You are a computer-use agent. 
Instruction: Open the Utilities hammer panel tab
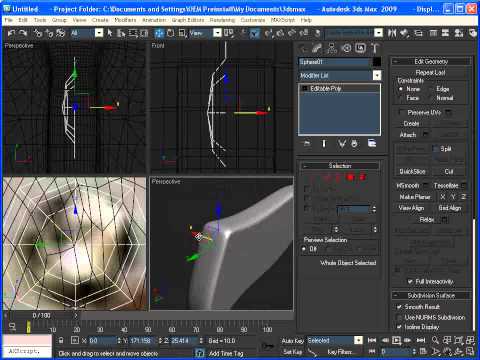coord(375,48)
